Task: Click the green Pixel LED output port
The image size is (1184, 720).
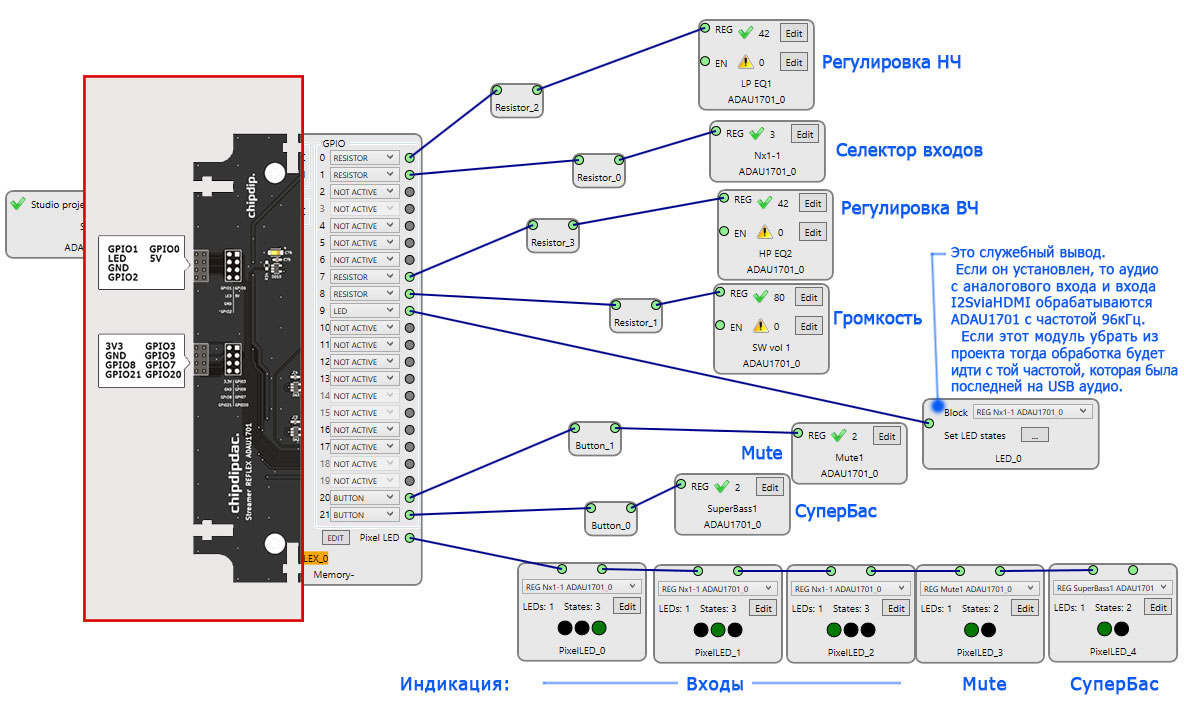Action: point(409,540)
